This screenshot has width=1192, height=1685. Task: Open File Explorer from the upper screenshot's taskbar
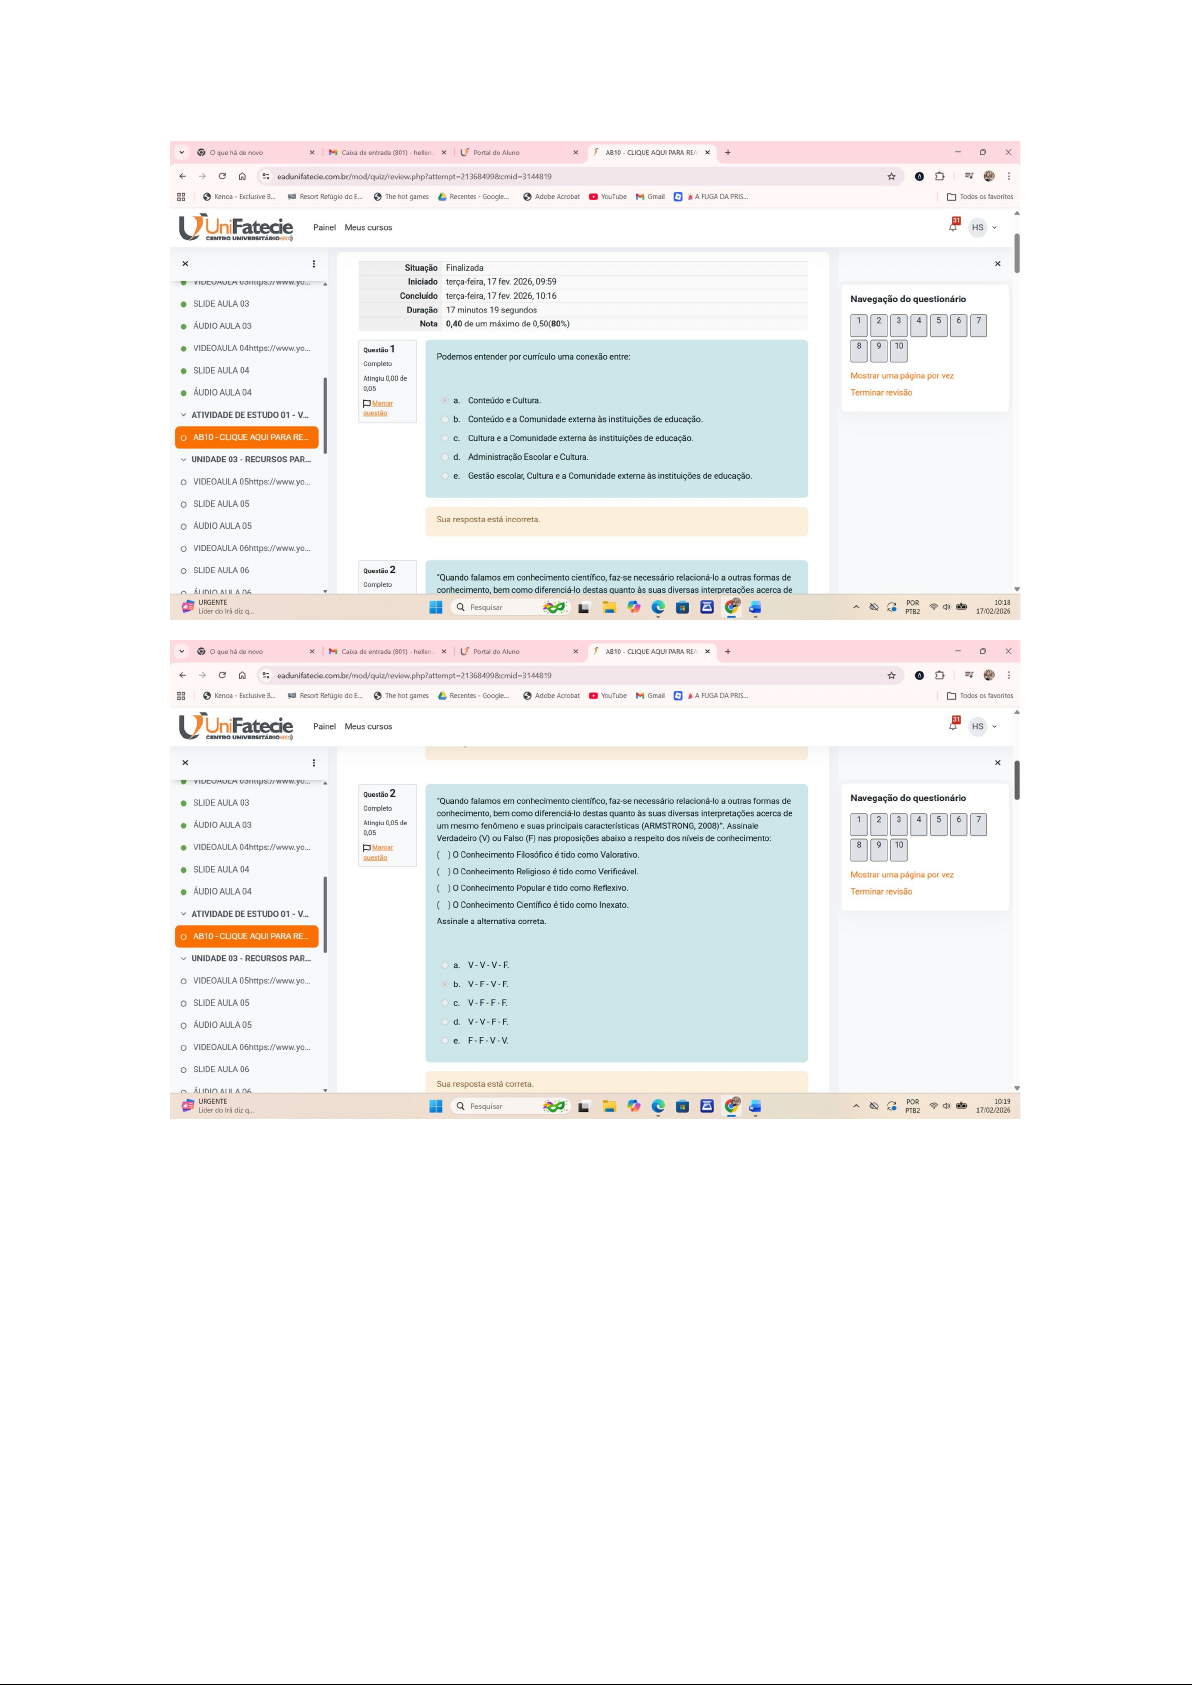608,607
